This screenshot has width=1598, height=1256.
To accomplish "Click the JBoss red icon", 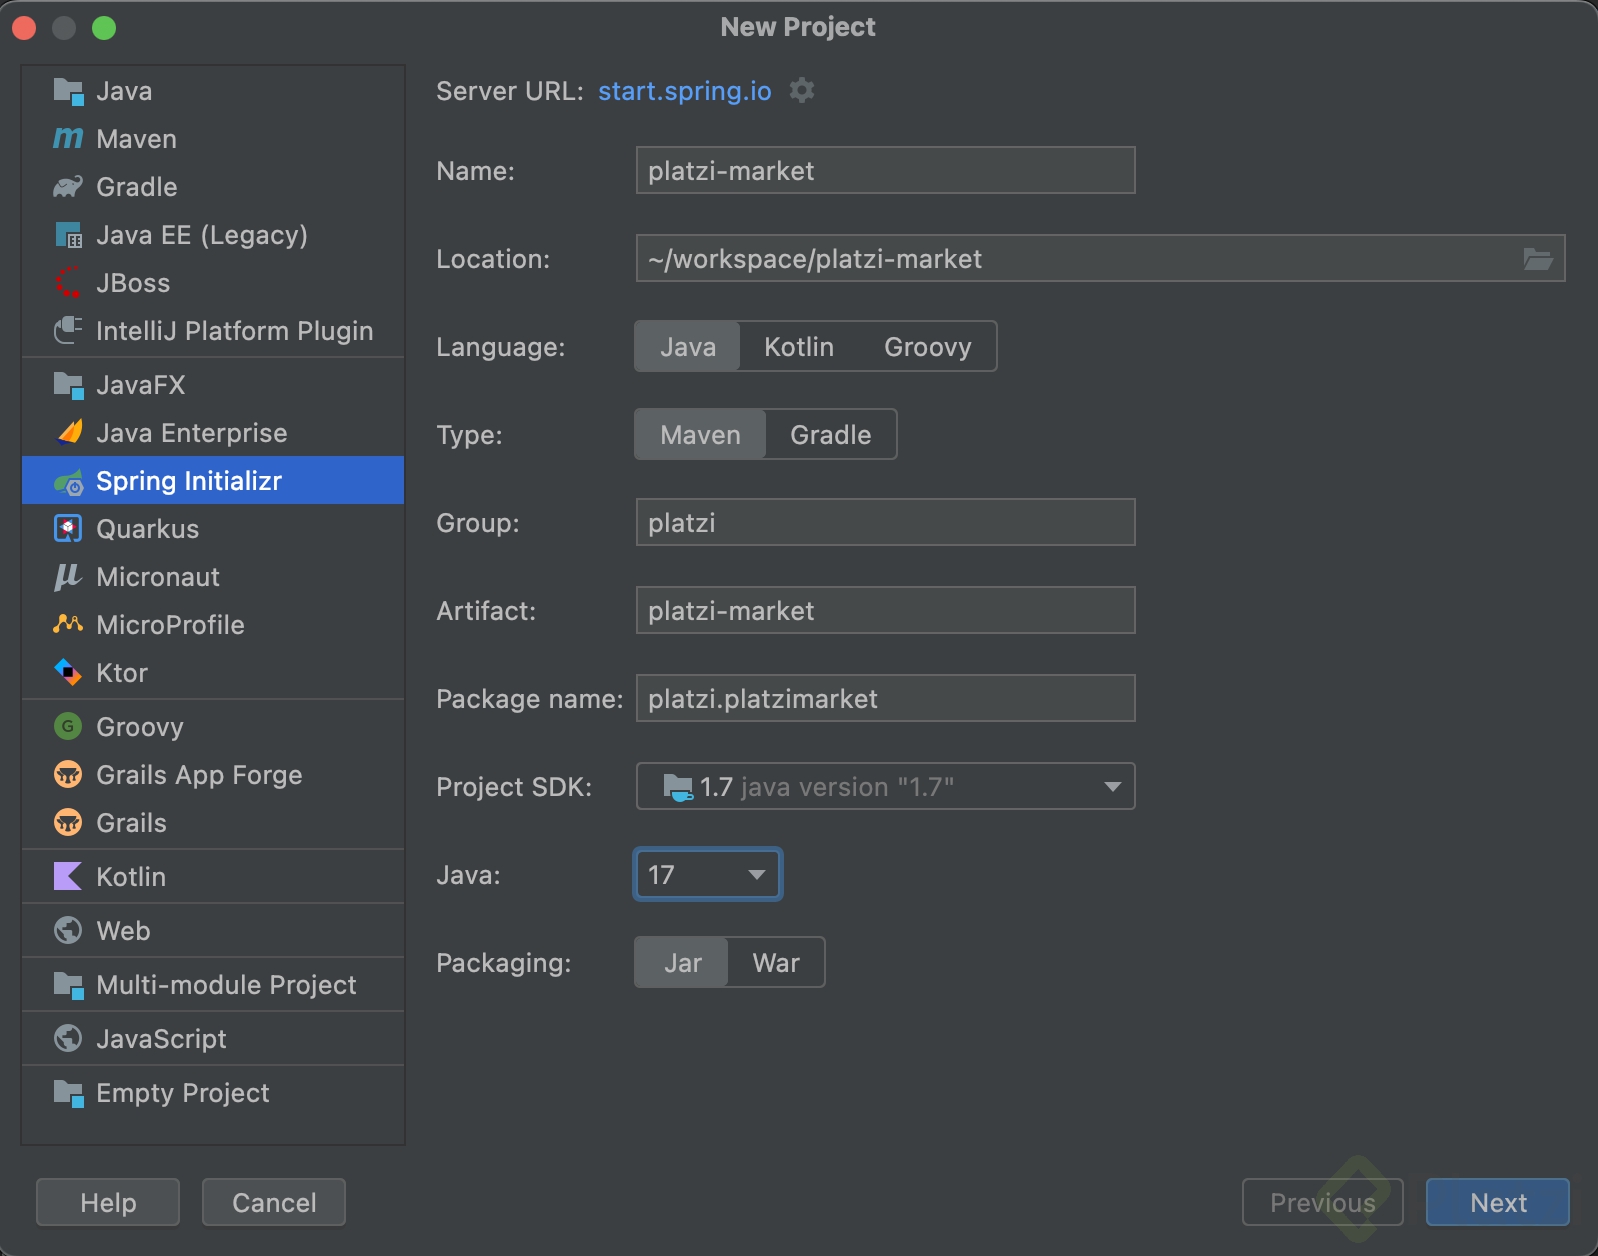I will click(68, 283).
